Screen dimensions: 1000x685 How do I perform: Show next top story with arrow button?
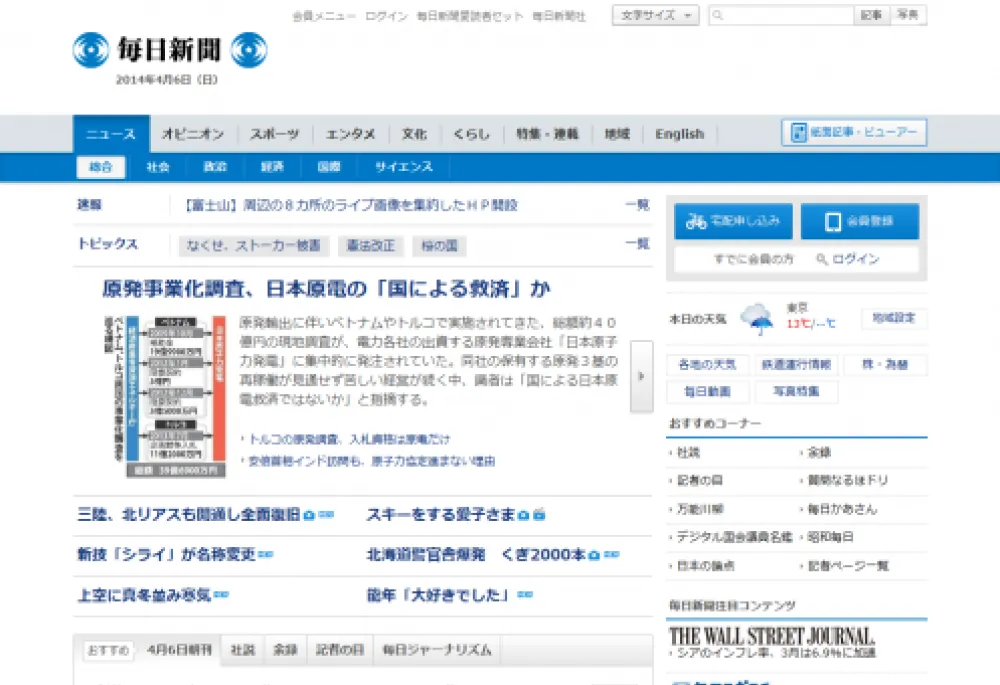[x=642, y=376]
